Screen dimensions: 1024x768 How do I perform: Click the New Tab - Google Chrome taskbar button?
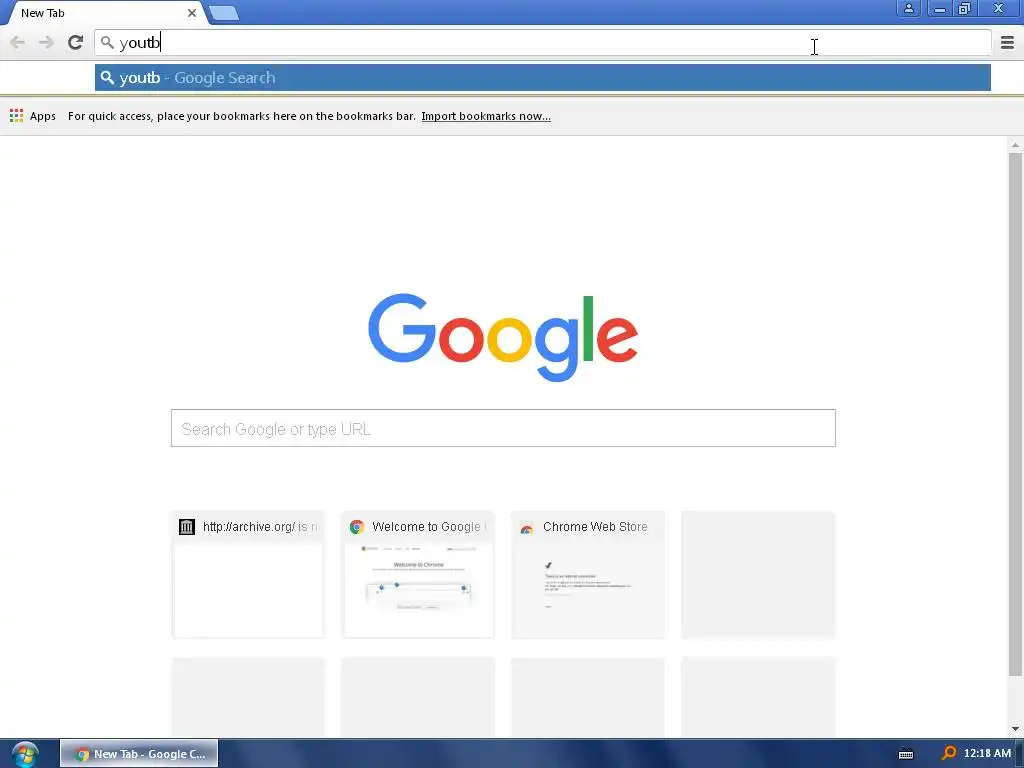pyautogui.click(x=139, y=754)
